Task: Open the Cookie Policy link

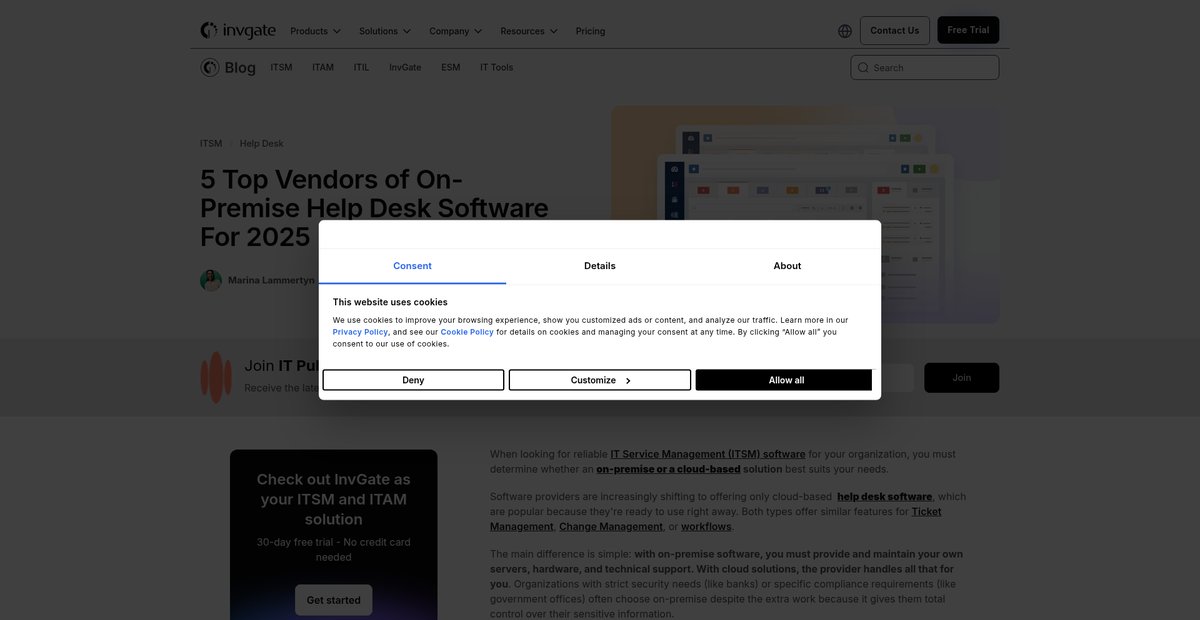Action: (x=467, y=332)
